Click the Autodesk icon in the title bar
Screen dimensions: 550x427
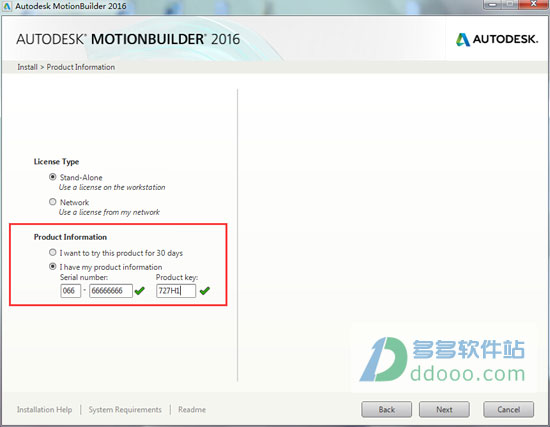[x=7, y=6]
